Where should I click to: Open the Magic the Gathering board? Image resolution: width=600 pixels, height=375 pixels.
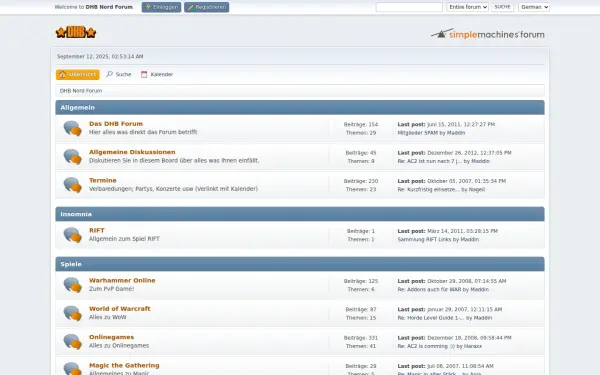124,365
